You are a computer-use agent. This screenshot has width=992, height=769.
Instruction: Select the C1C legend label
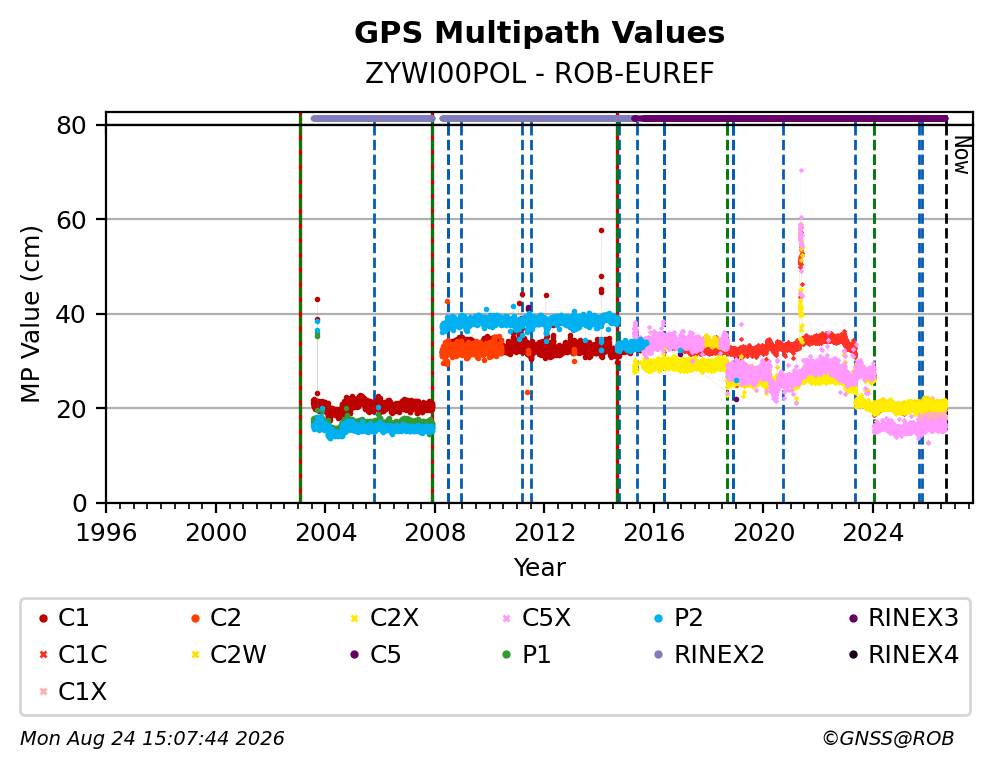click(83, 655)
